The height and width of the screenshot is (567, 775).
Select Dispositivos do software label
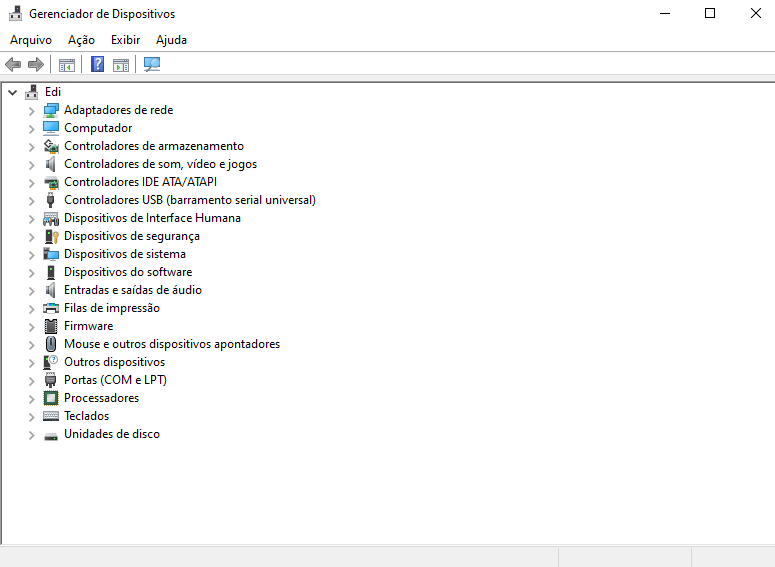click(x=128, y=272)
